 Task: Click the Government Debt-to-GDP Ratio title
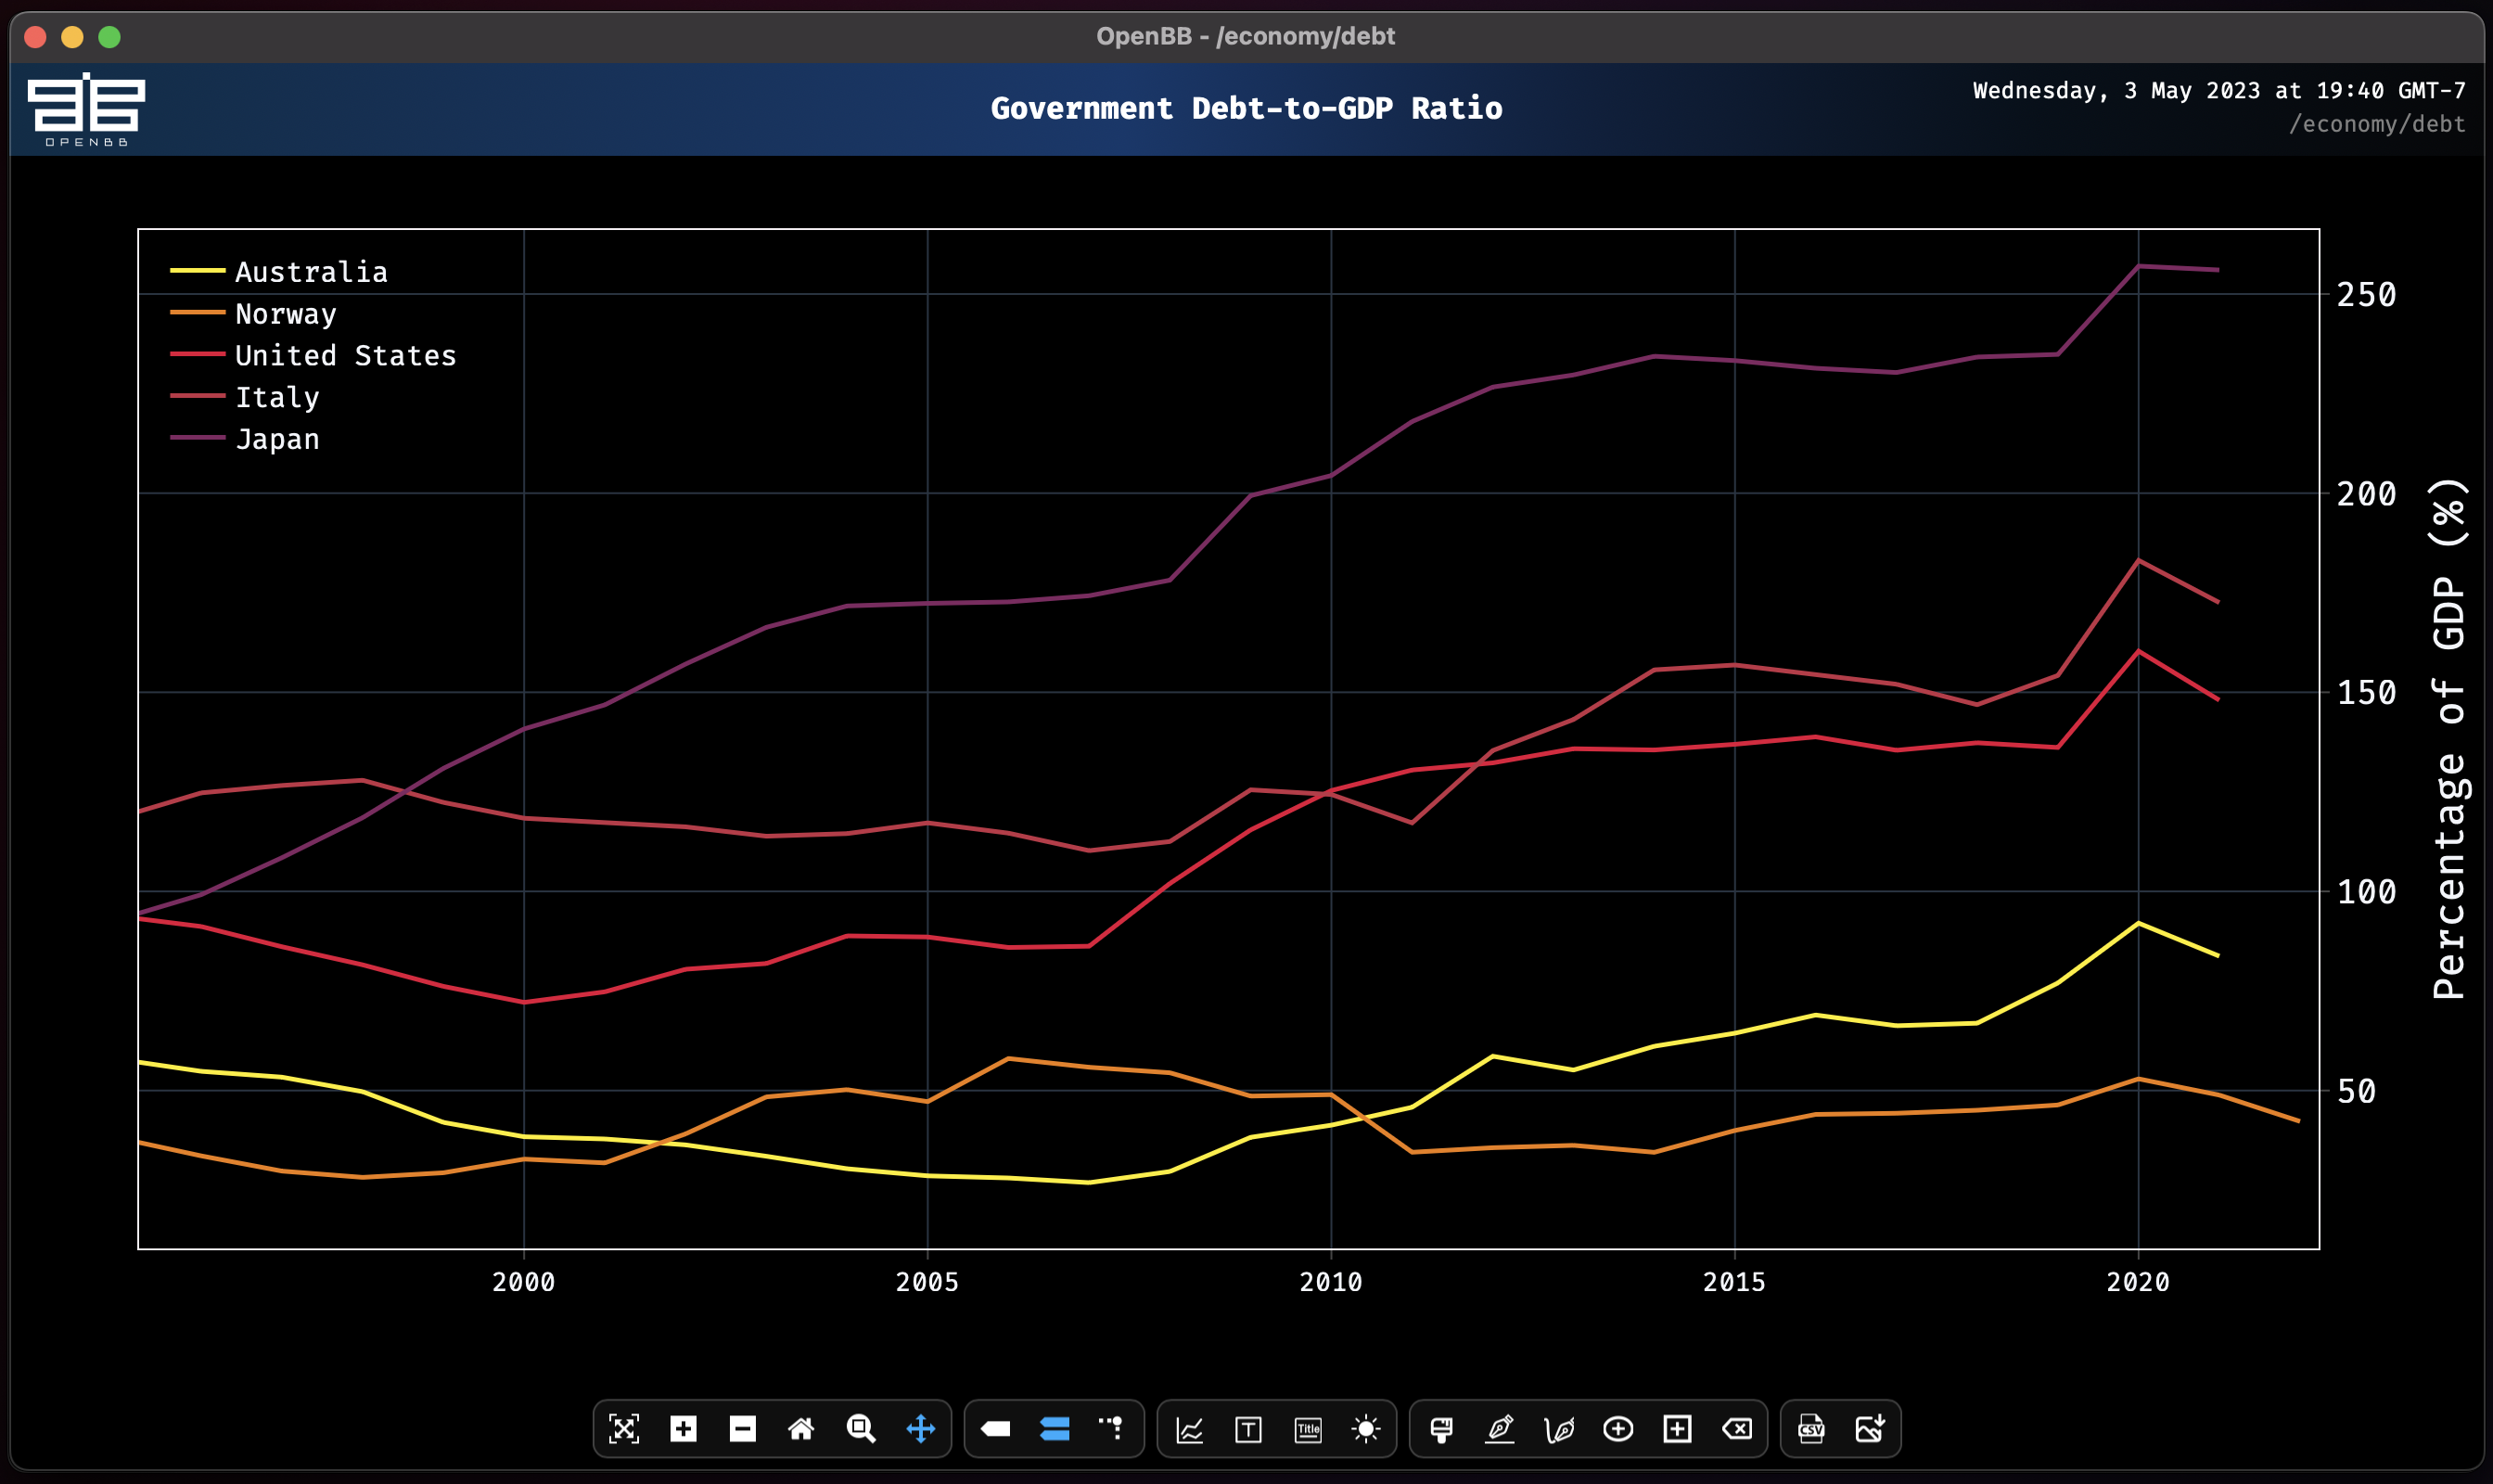[x=1246, y=108]
